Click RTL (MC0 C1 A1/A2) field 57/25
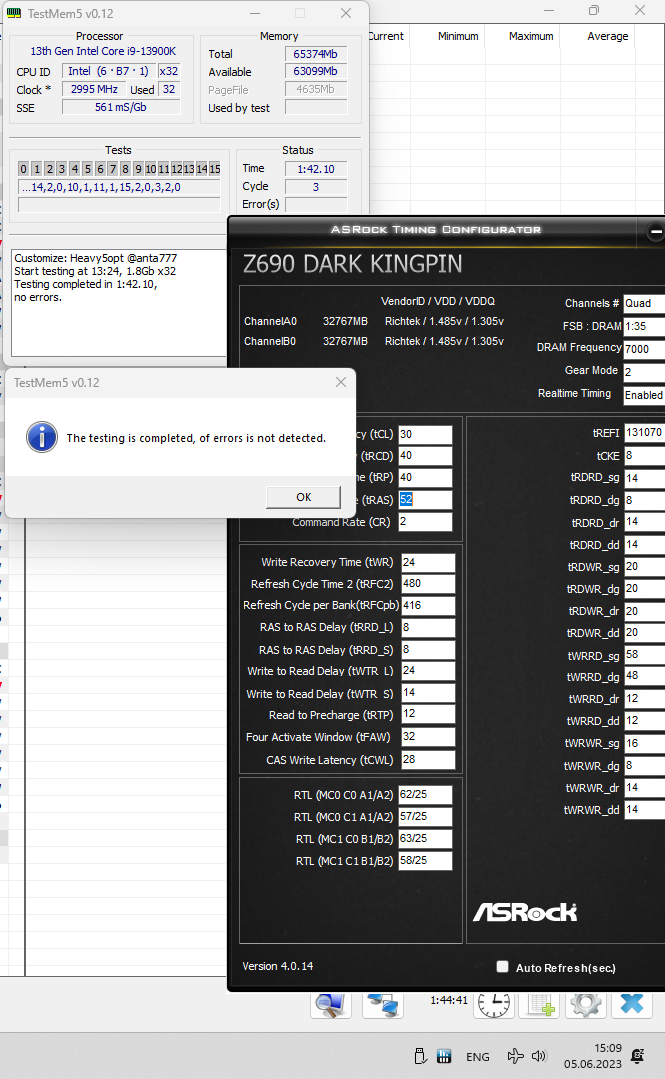This screenshot has height=1079, width=665. 425,817
